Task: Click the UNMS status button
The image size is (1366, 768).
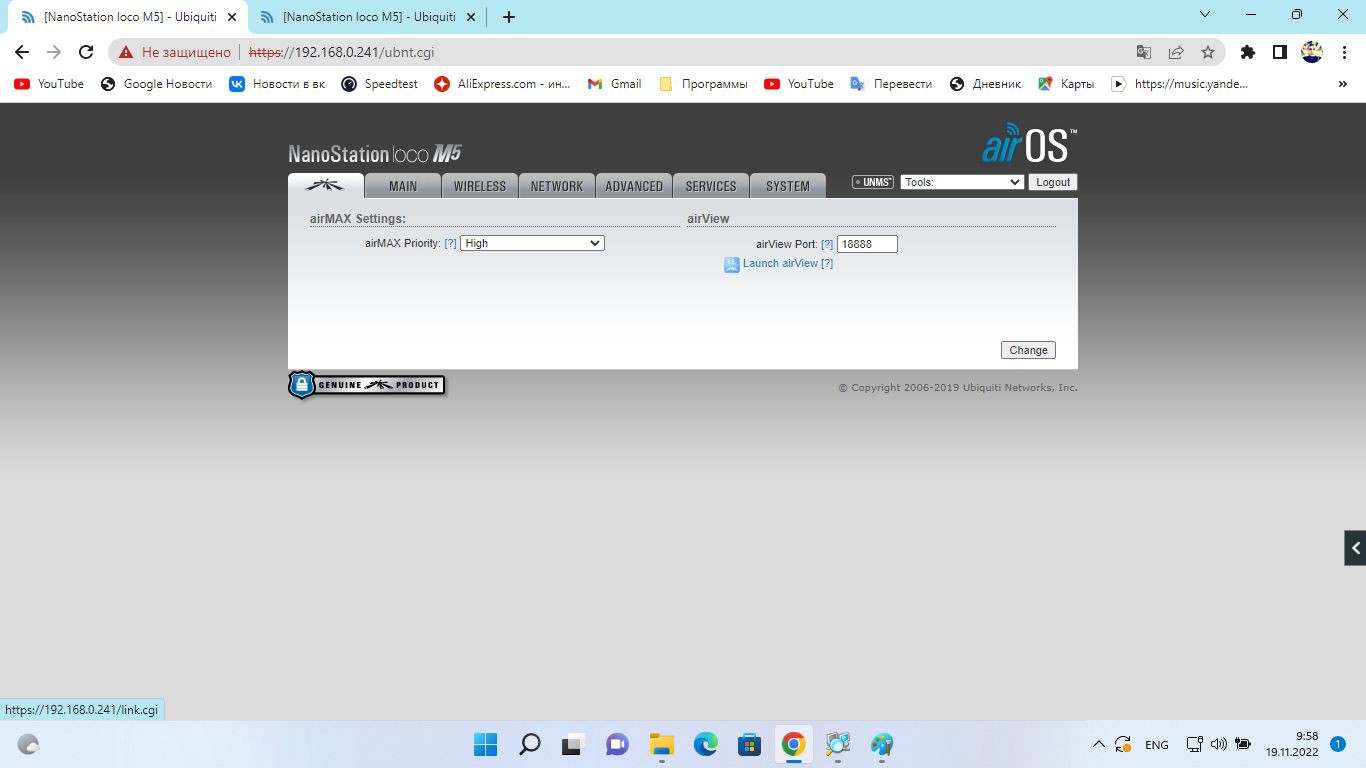Action: coord(872,182)
